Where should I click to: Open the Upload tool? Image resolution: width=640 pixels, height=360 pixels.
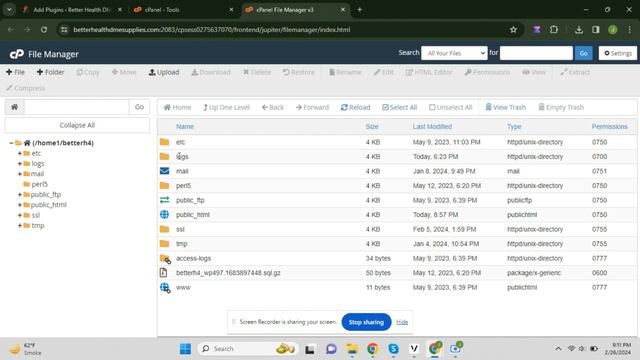click(x=164, y=72)
